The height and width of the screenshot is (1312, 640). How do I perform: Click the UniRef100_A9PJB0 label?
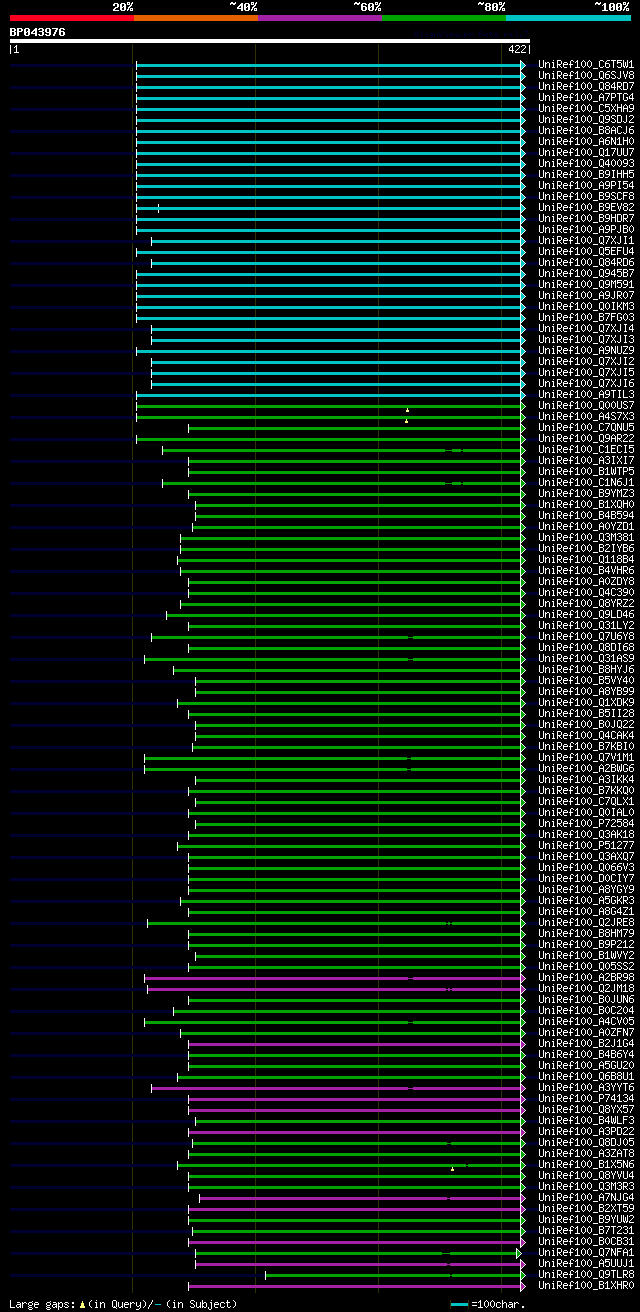[586, 229]
